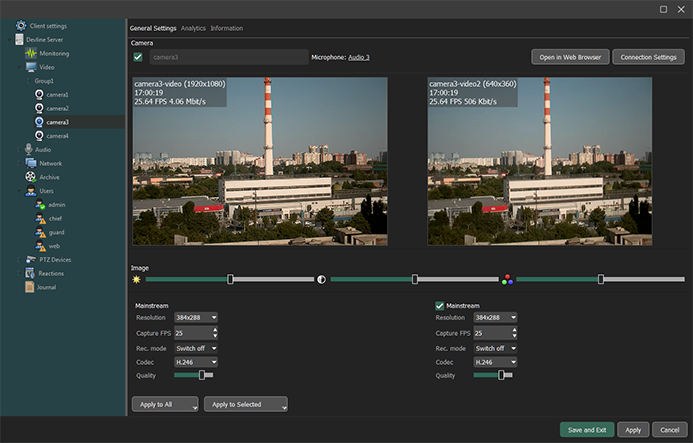
Task: Select the web user icon
Action: pyautogui.click(x=40, y=245)
